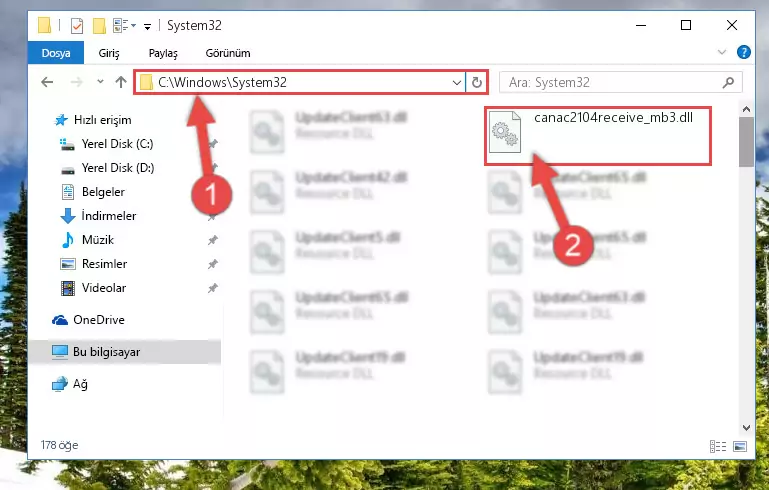This screenshot has height=490, width=769.
Task: Click the file list vertical scrollbar thumb
Action: [746, 142]
